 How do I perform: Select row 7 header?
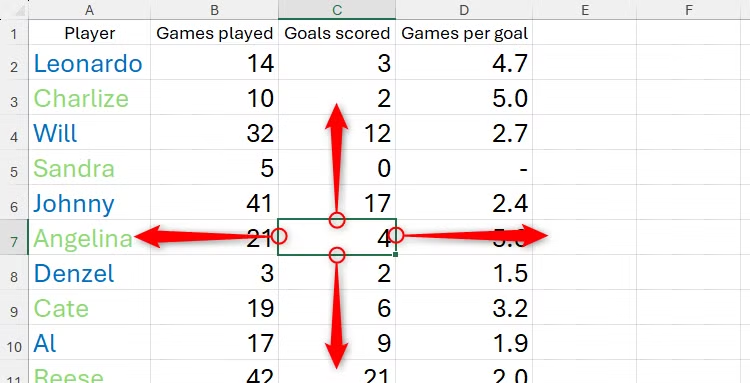coord(14,237)
